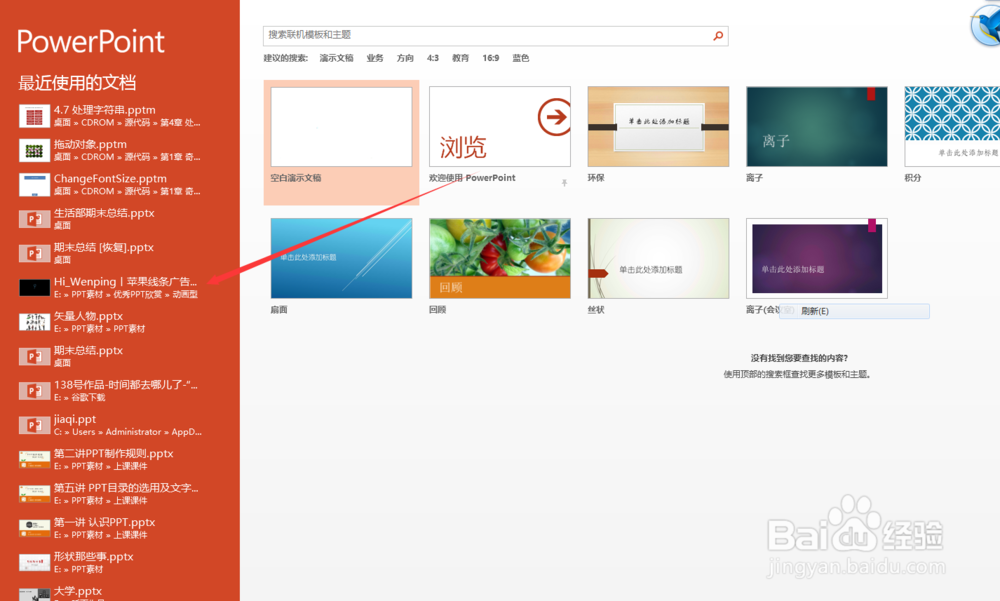This screenshot has width=1000, height=601.
Task: Choose the 积分 template thumbnail
Action: pyautogui.click(x=952, y=127)
